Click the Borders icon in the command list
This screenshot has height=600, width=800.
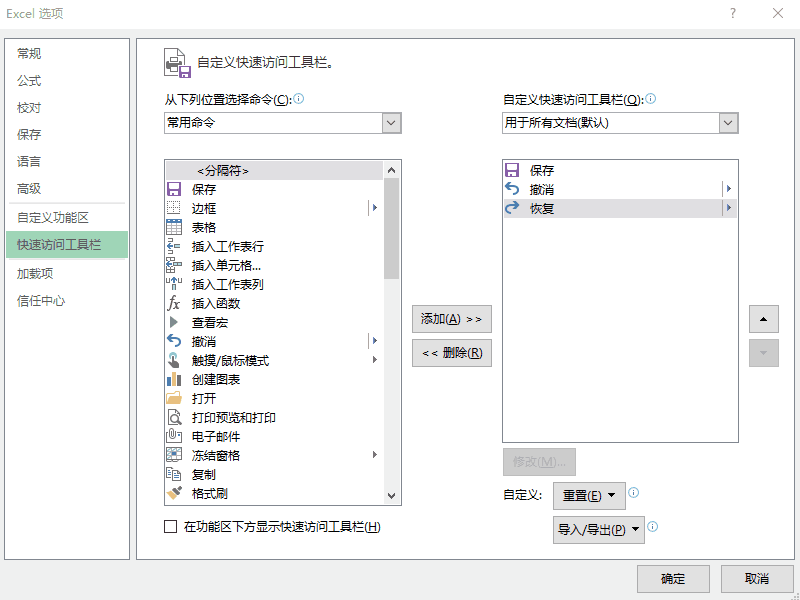174,208
